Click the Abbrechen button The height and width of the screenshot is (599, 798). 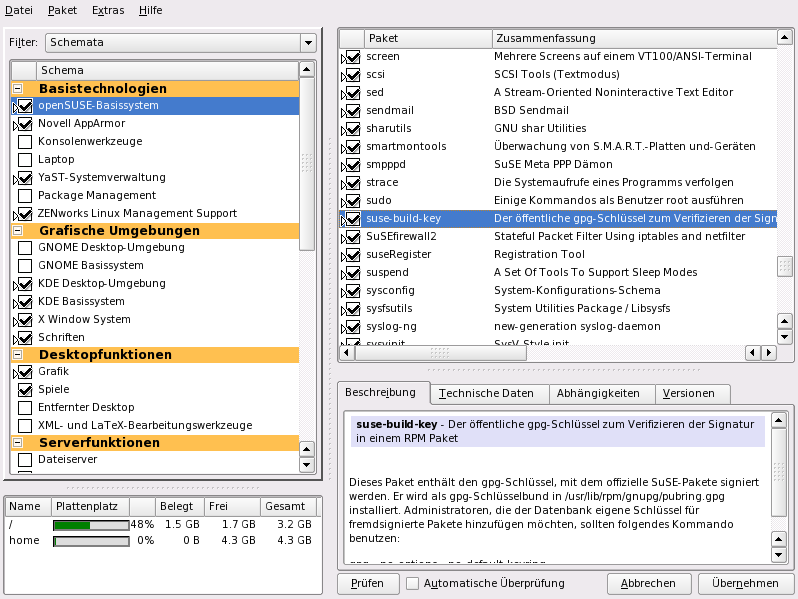647,583
